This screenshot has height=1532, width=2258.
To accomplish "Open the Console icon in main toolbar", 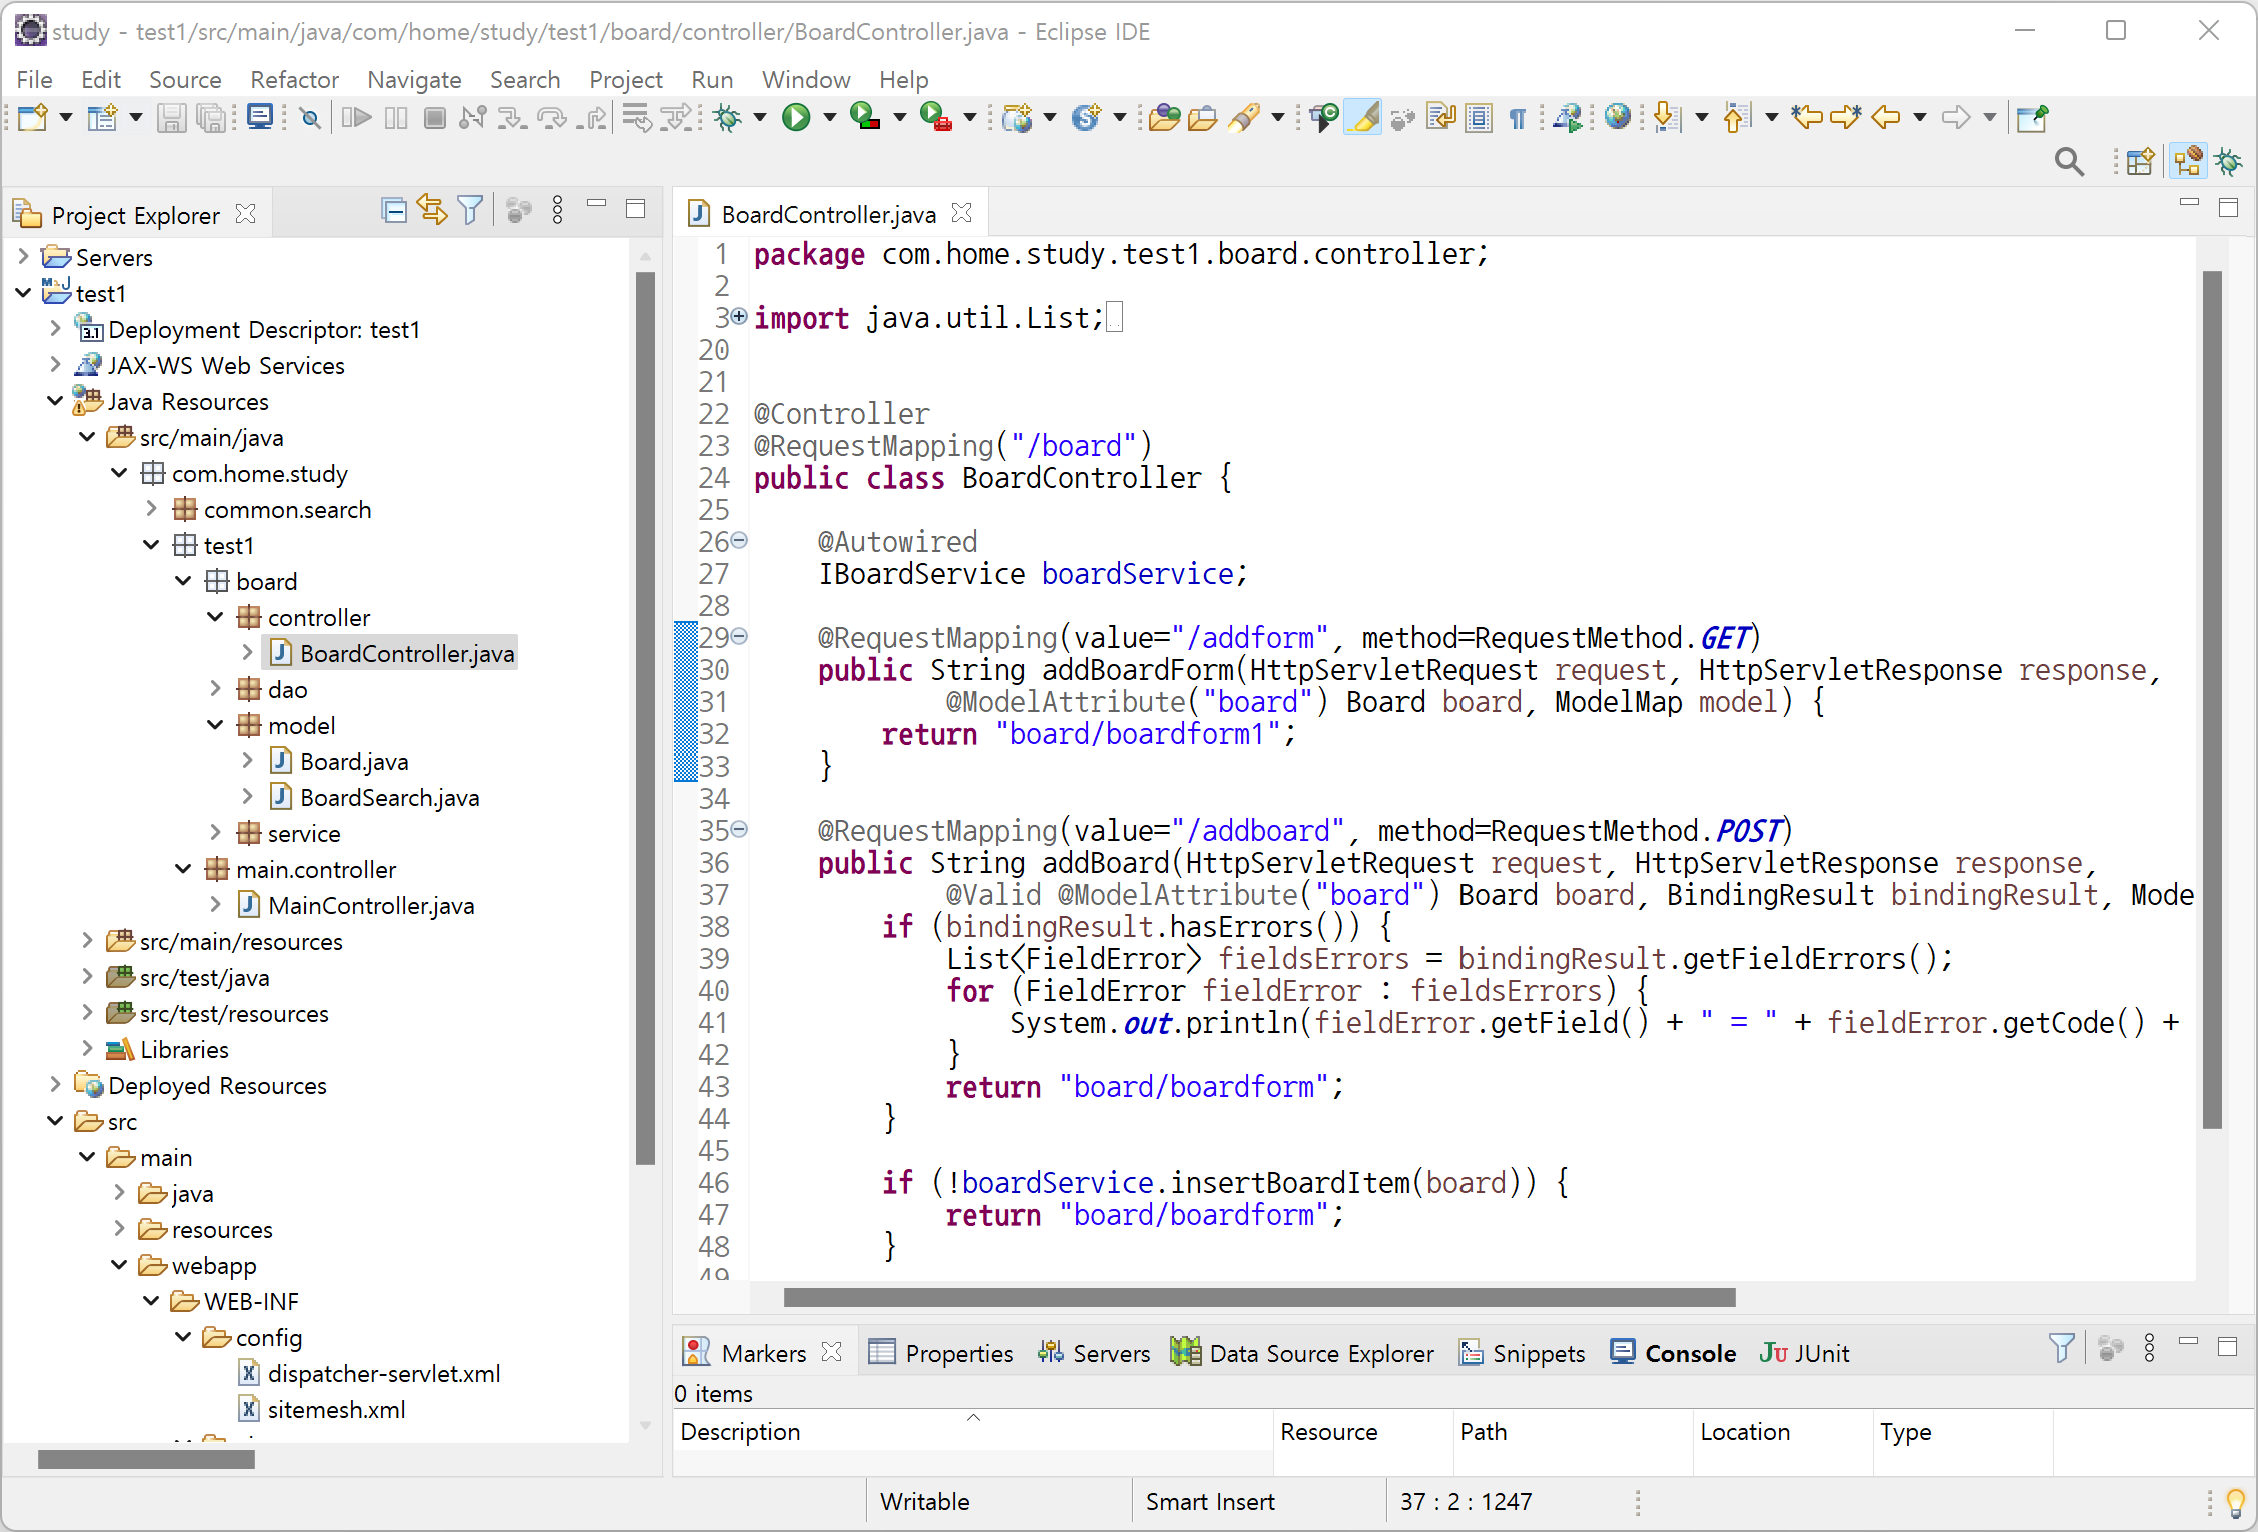I will (x=260, y=118).
